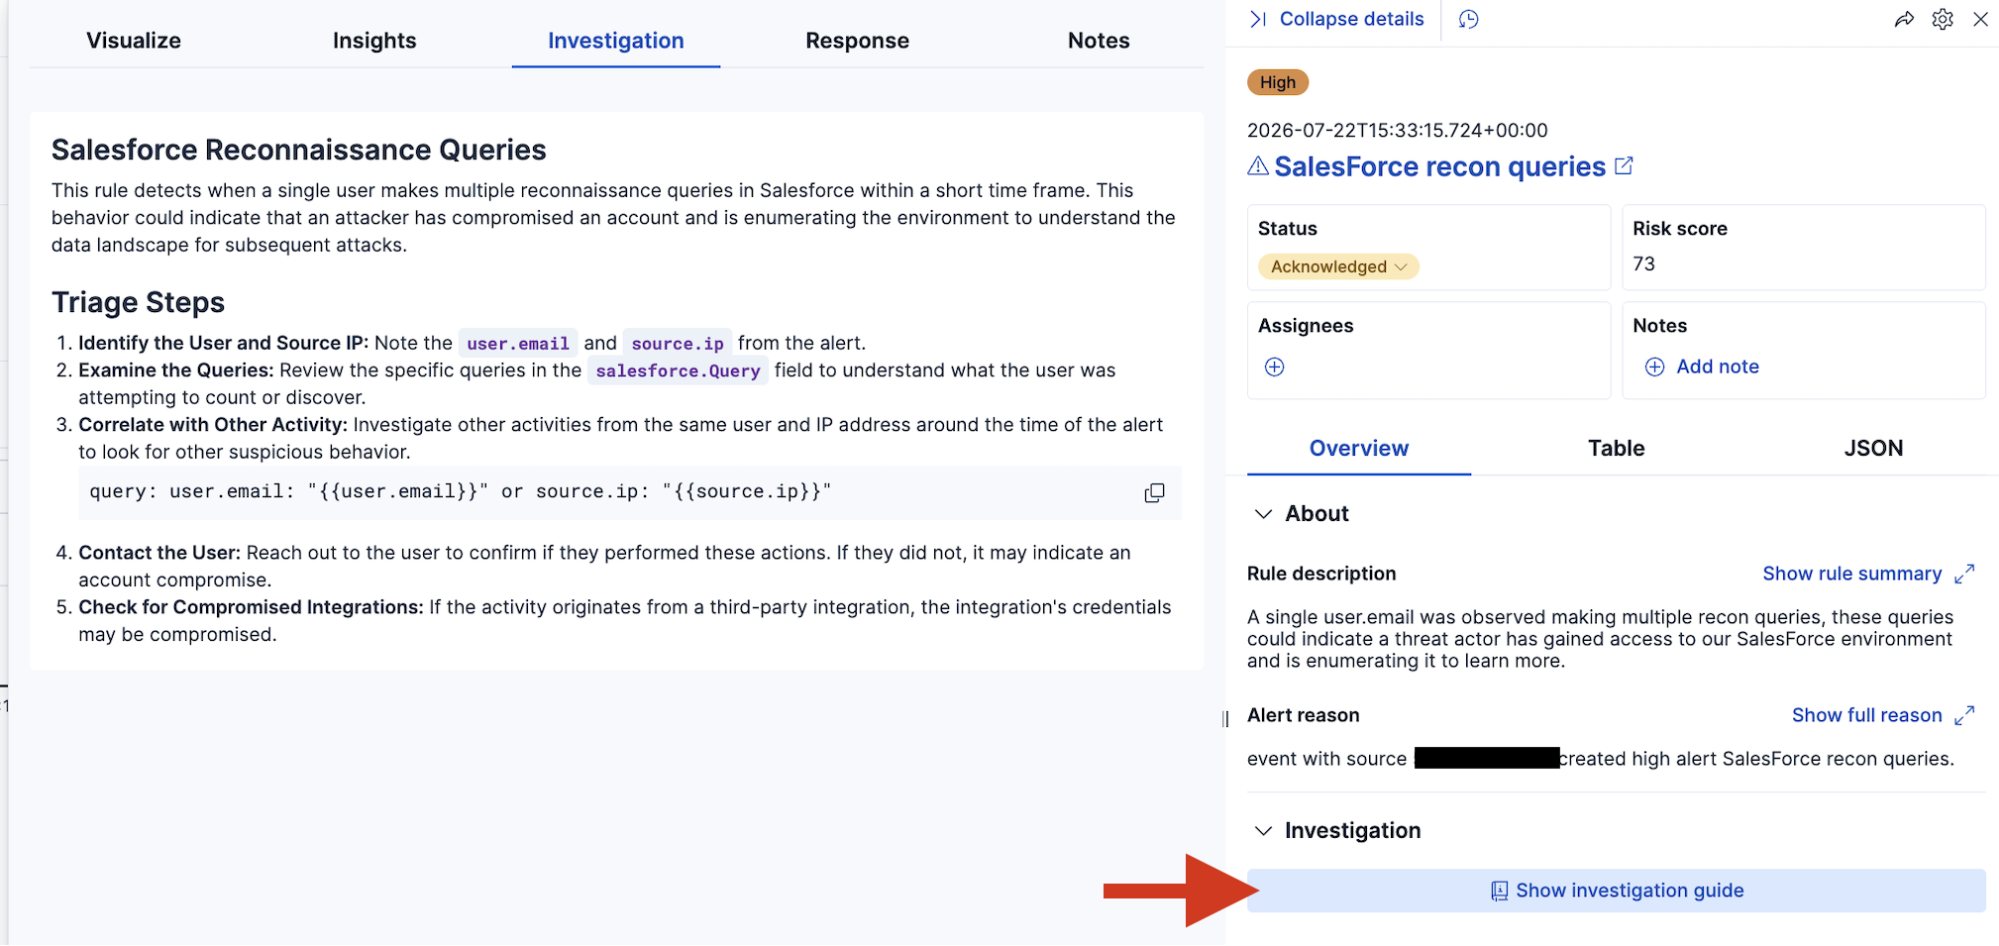The height and width of the screenshot is (946, 1999).
Task: Click the Salesforce Reconnaissance Queries heading
Action: coord(299,150)
